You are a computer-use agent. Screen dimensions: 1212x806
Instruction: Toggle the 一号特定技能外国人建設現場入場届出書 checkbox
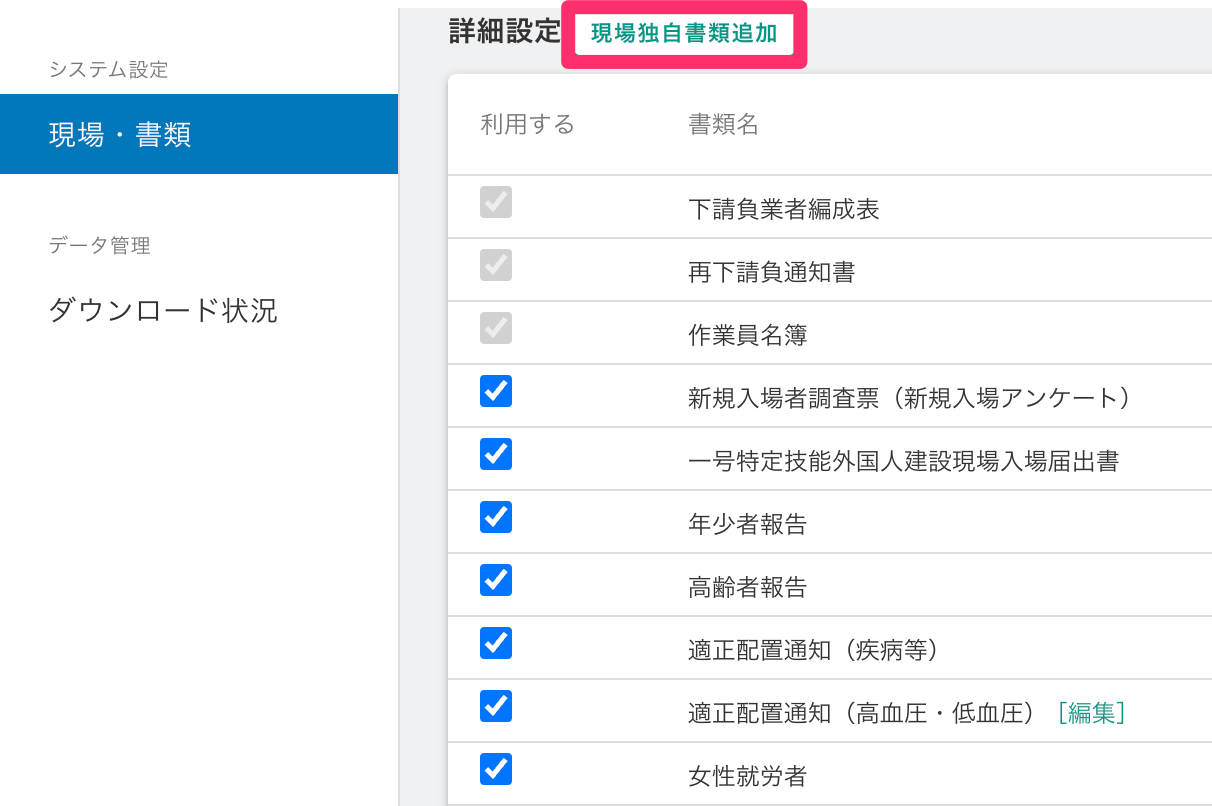click(x=496, y=454)
